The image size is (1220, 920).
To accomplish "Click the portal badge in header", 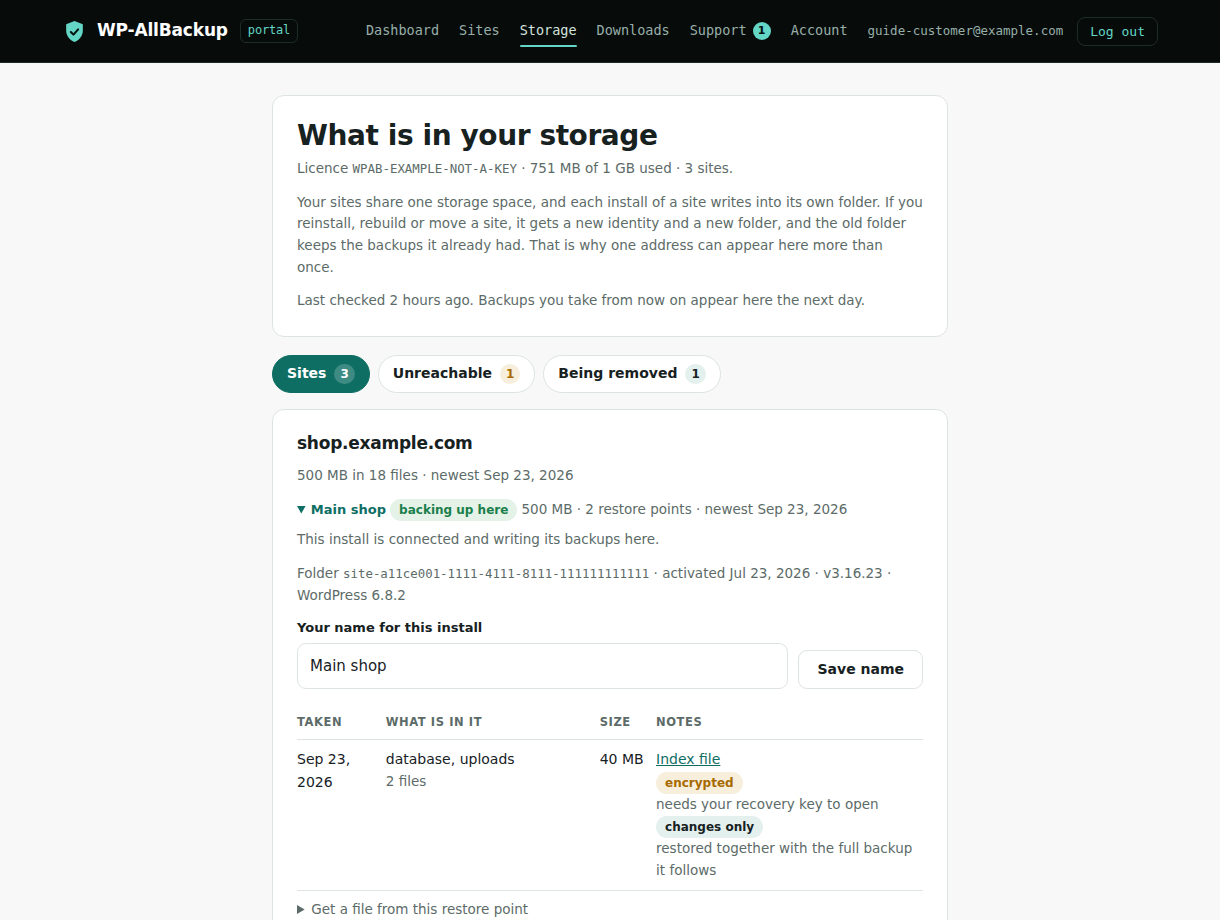I will tap(269, 31).
